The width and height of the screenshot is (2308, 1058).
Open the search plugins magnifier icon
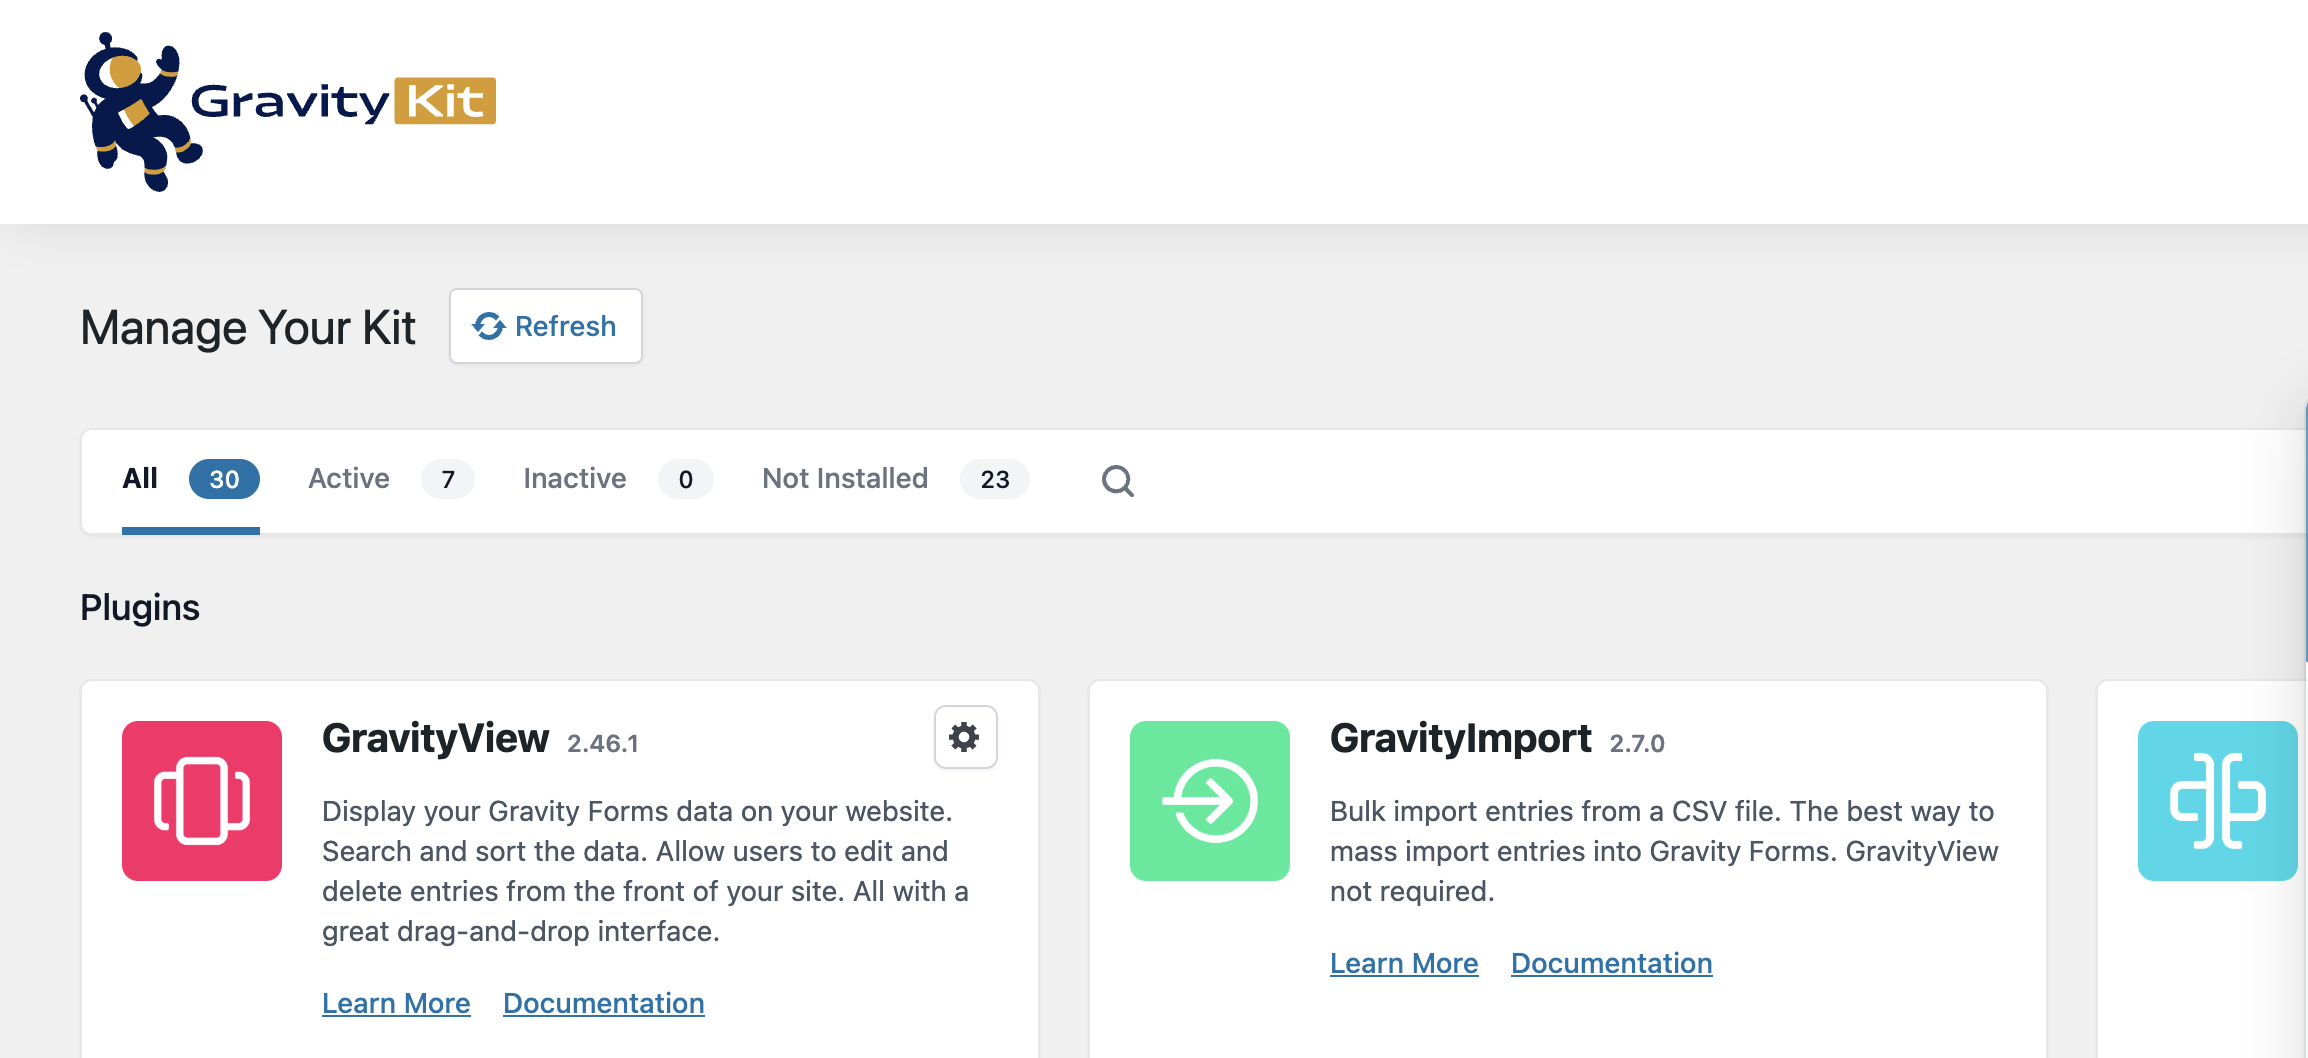[x=1117, y=481]
